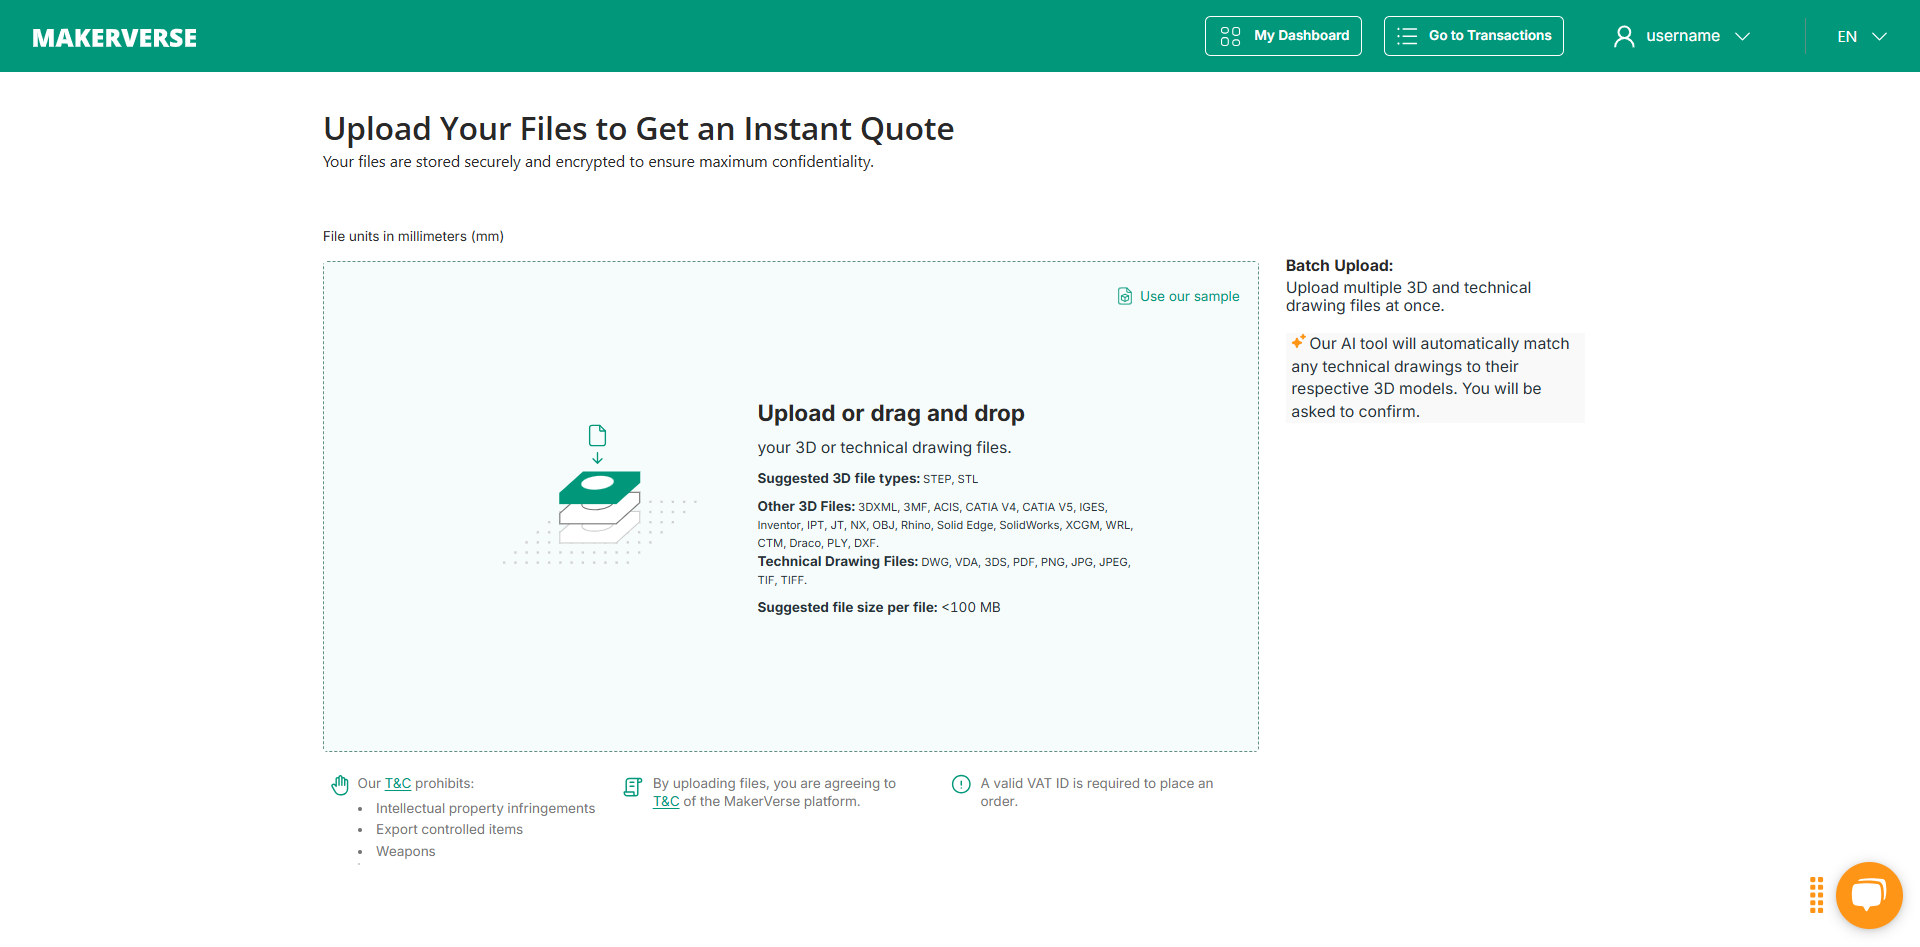Open T&C link of the MakerVerse platform
The height and width of the screenshot is (947, 1920).
coord(666,802)
